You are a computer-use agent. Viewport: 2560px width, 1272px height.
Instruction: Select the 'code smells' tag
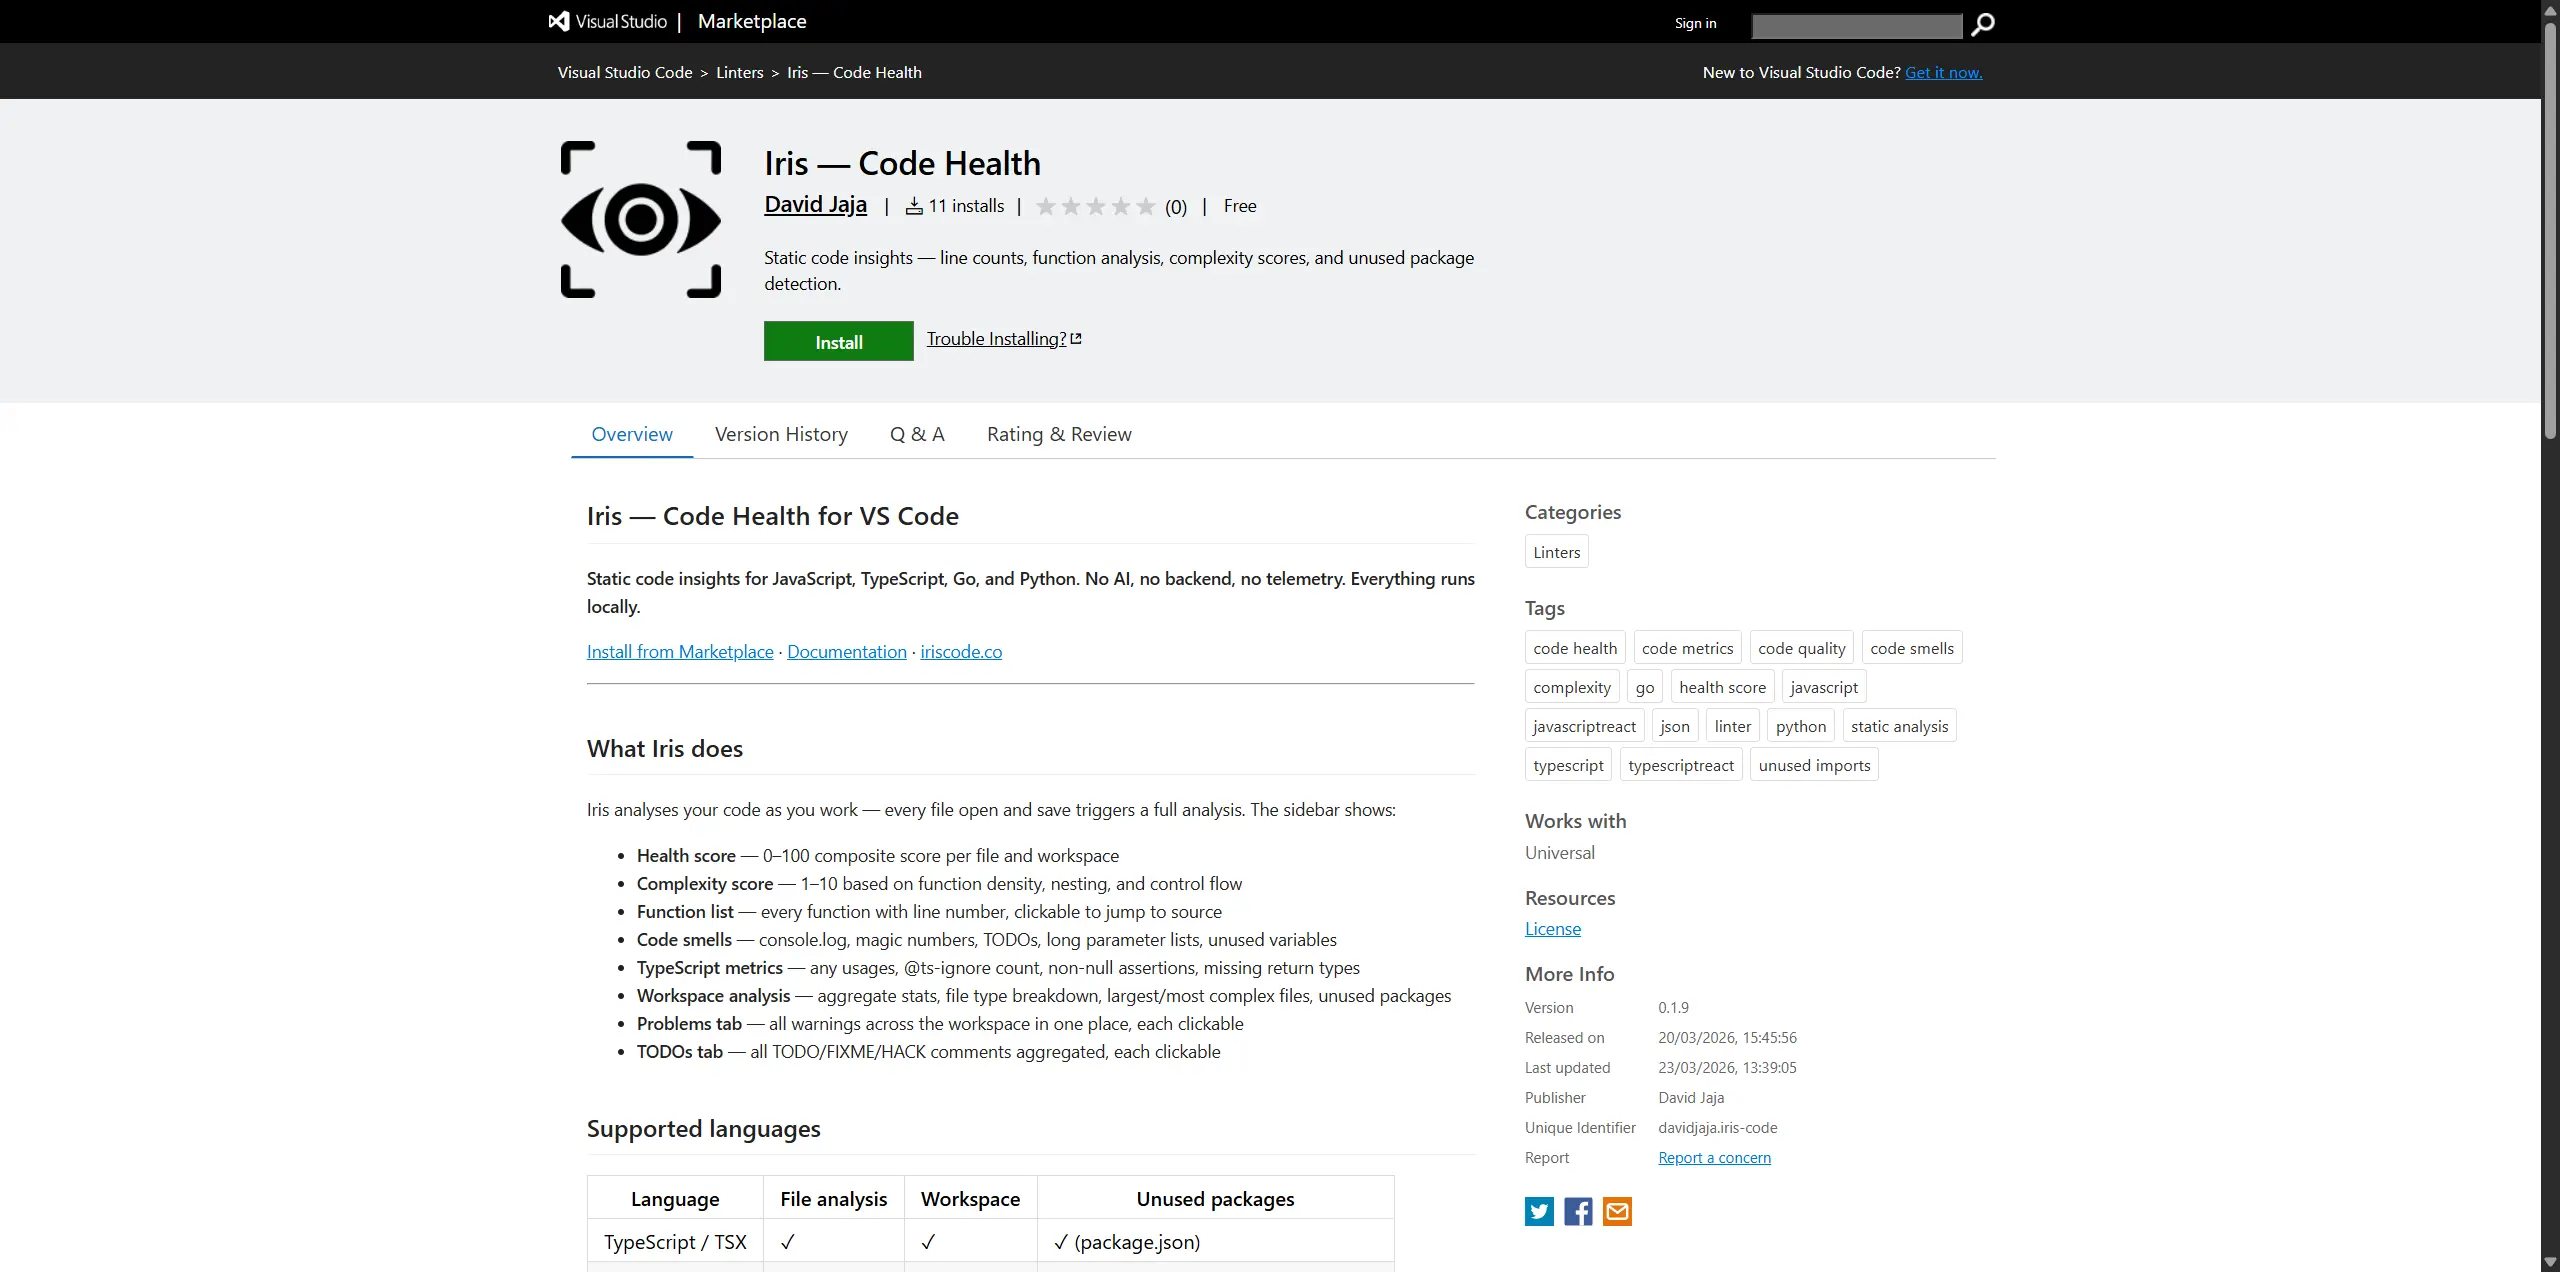tap(1911, 647)
